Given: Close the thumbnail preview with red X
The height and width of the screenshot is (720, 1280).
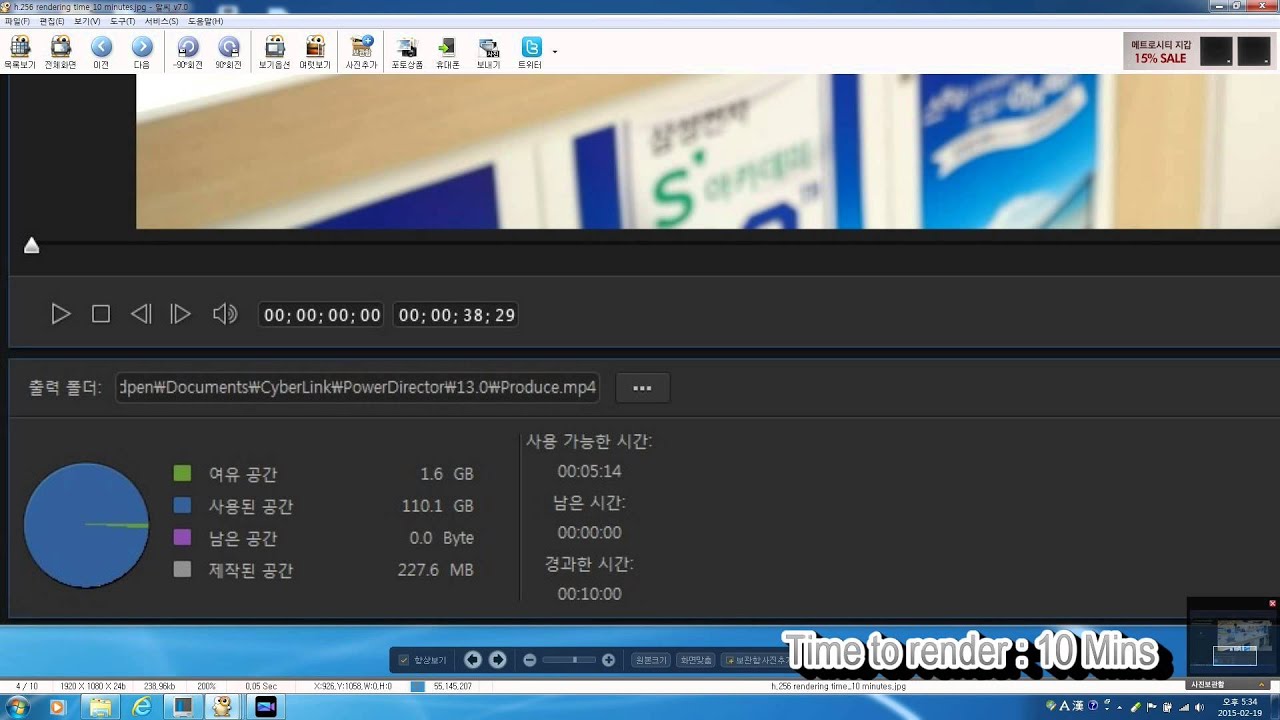Looking at the screenshot, I should (x=1272, y=603).
